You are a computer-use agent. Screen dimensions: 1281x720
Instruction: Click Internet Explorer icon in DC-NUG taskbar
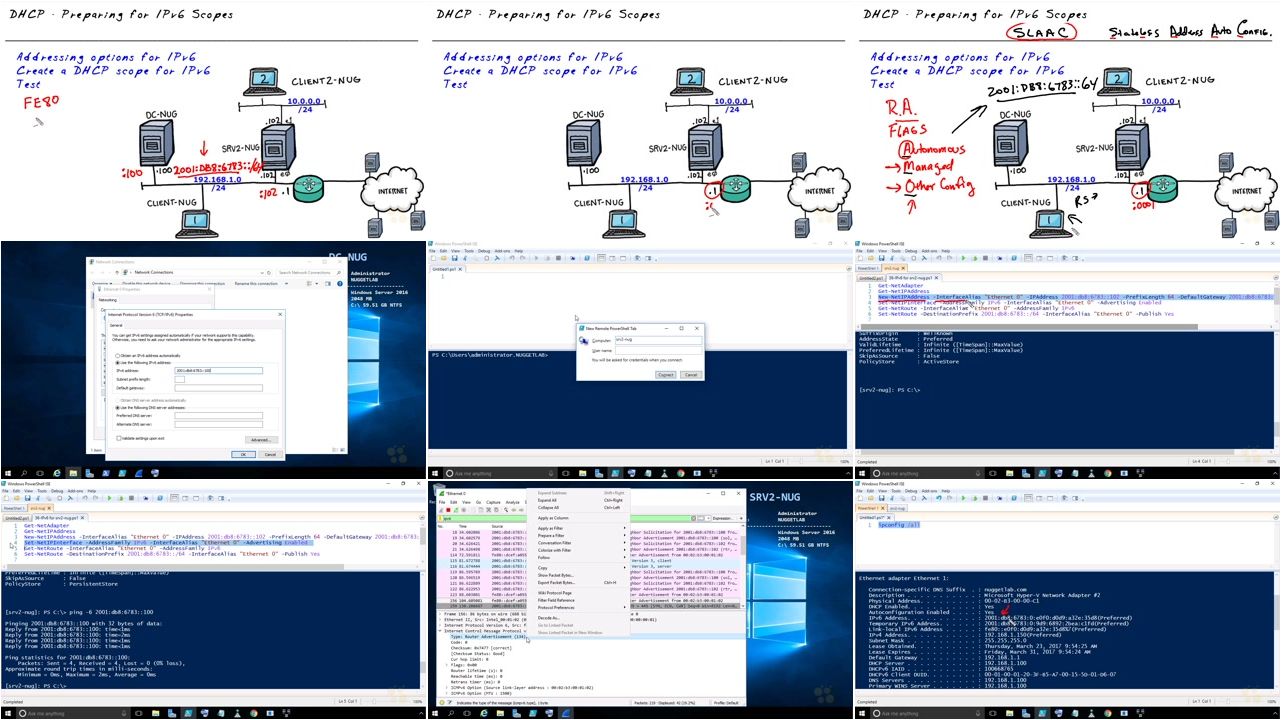tap(58, 473)
